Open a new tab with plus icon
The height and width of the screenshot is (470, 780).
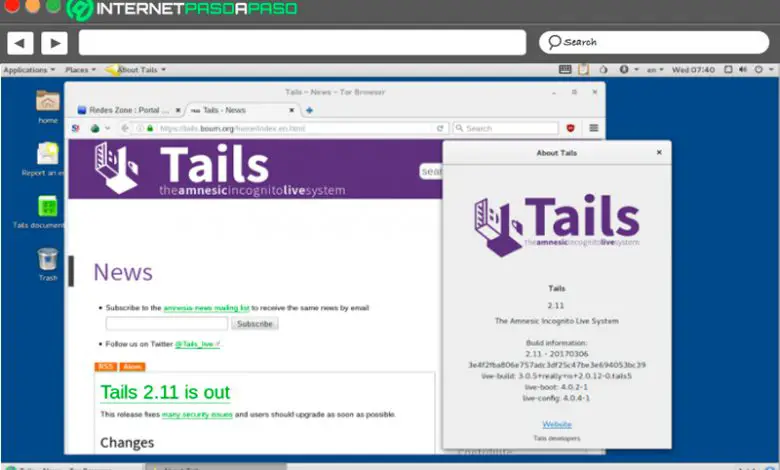(x=309, y=110)
